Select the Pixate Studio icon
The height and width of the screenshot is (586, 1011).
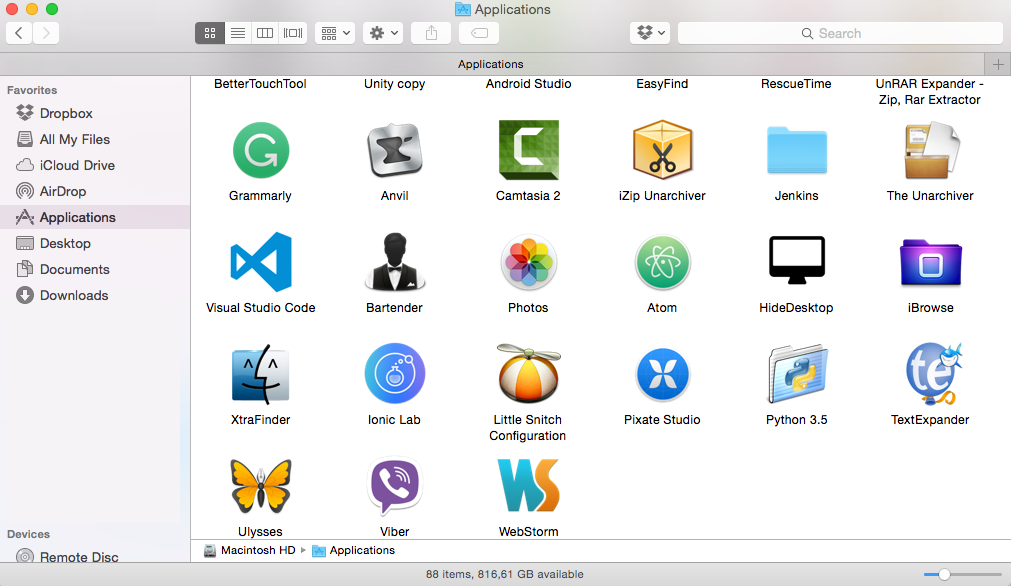pyautogui.click(x=662, y=375)
